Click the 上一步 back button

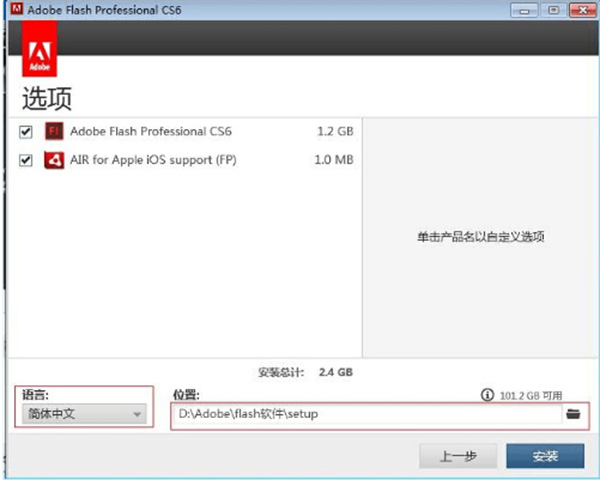point(458,456)
